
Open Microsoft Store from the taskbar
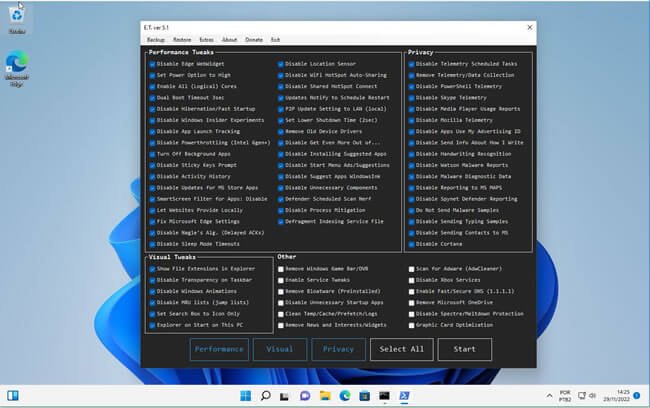pyautogui.click(x=364, y=396)
